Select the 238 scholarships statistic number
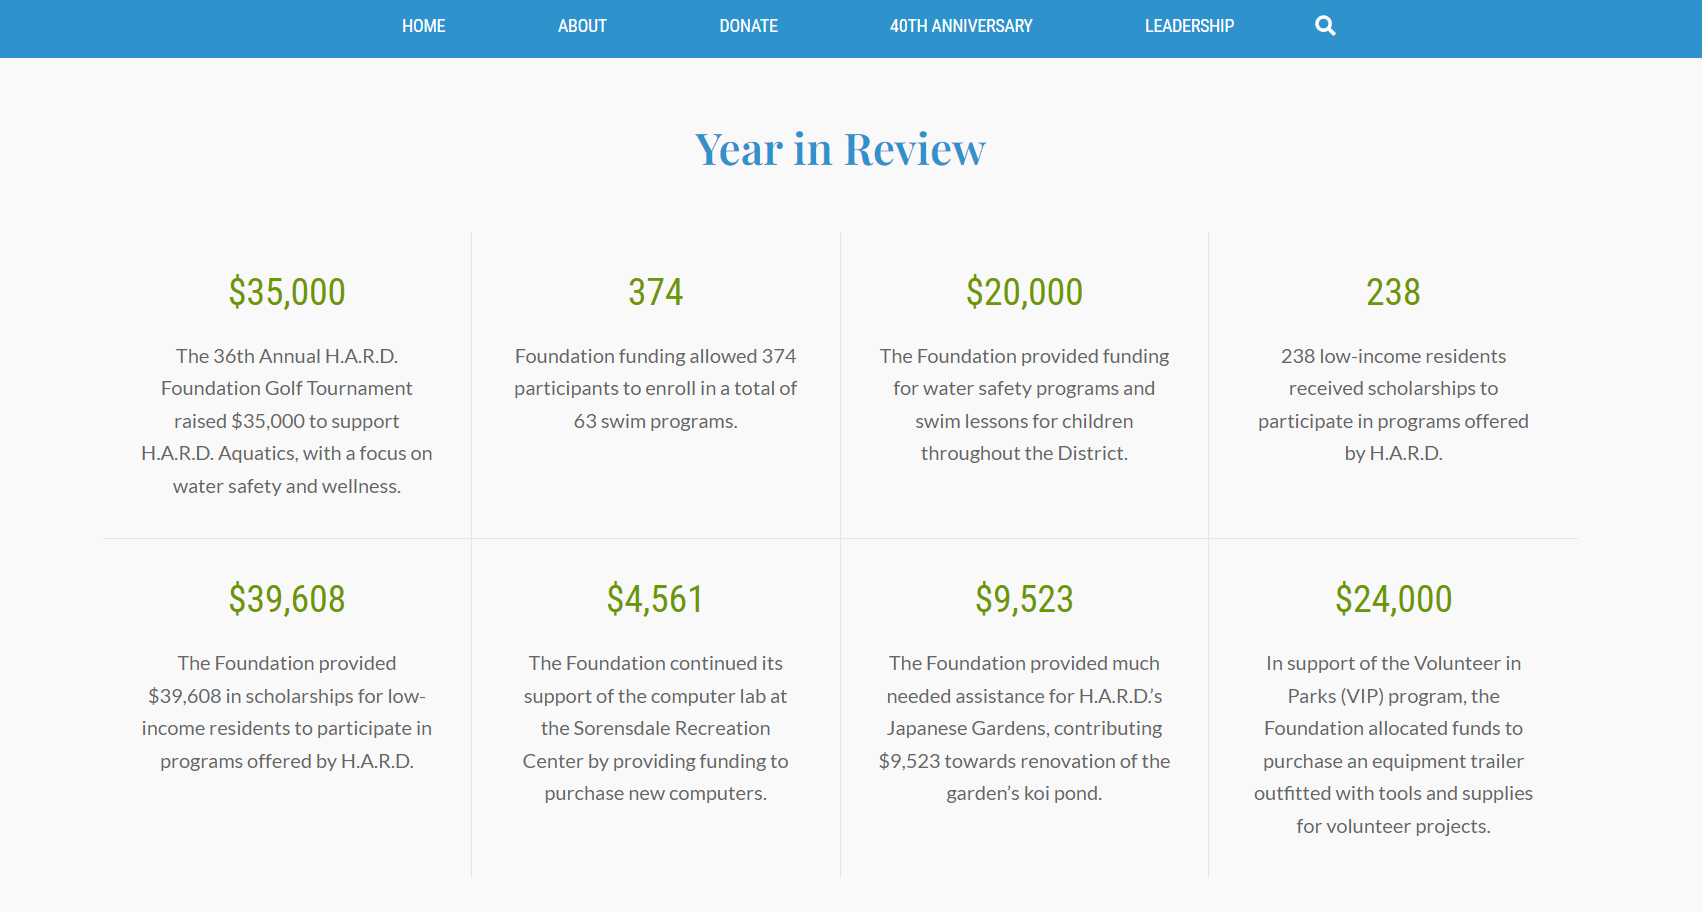This screenshot has height=912, width=1702. [x=1393, y=292]
